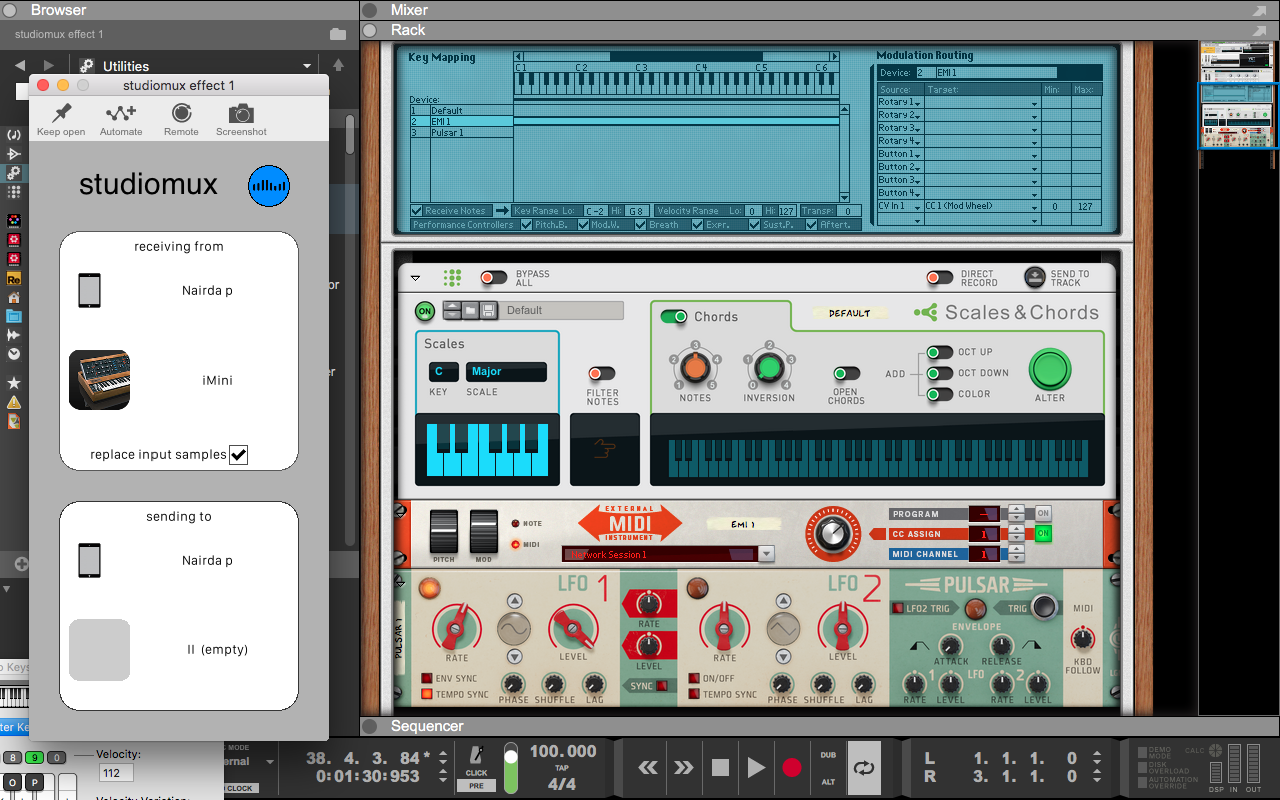Save patch with the floppy disk icon
Viewport: 1280px width, 800px height.
pos(488,311)
